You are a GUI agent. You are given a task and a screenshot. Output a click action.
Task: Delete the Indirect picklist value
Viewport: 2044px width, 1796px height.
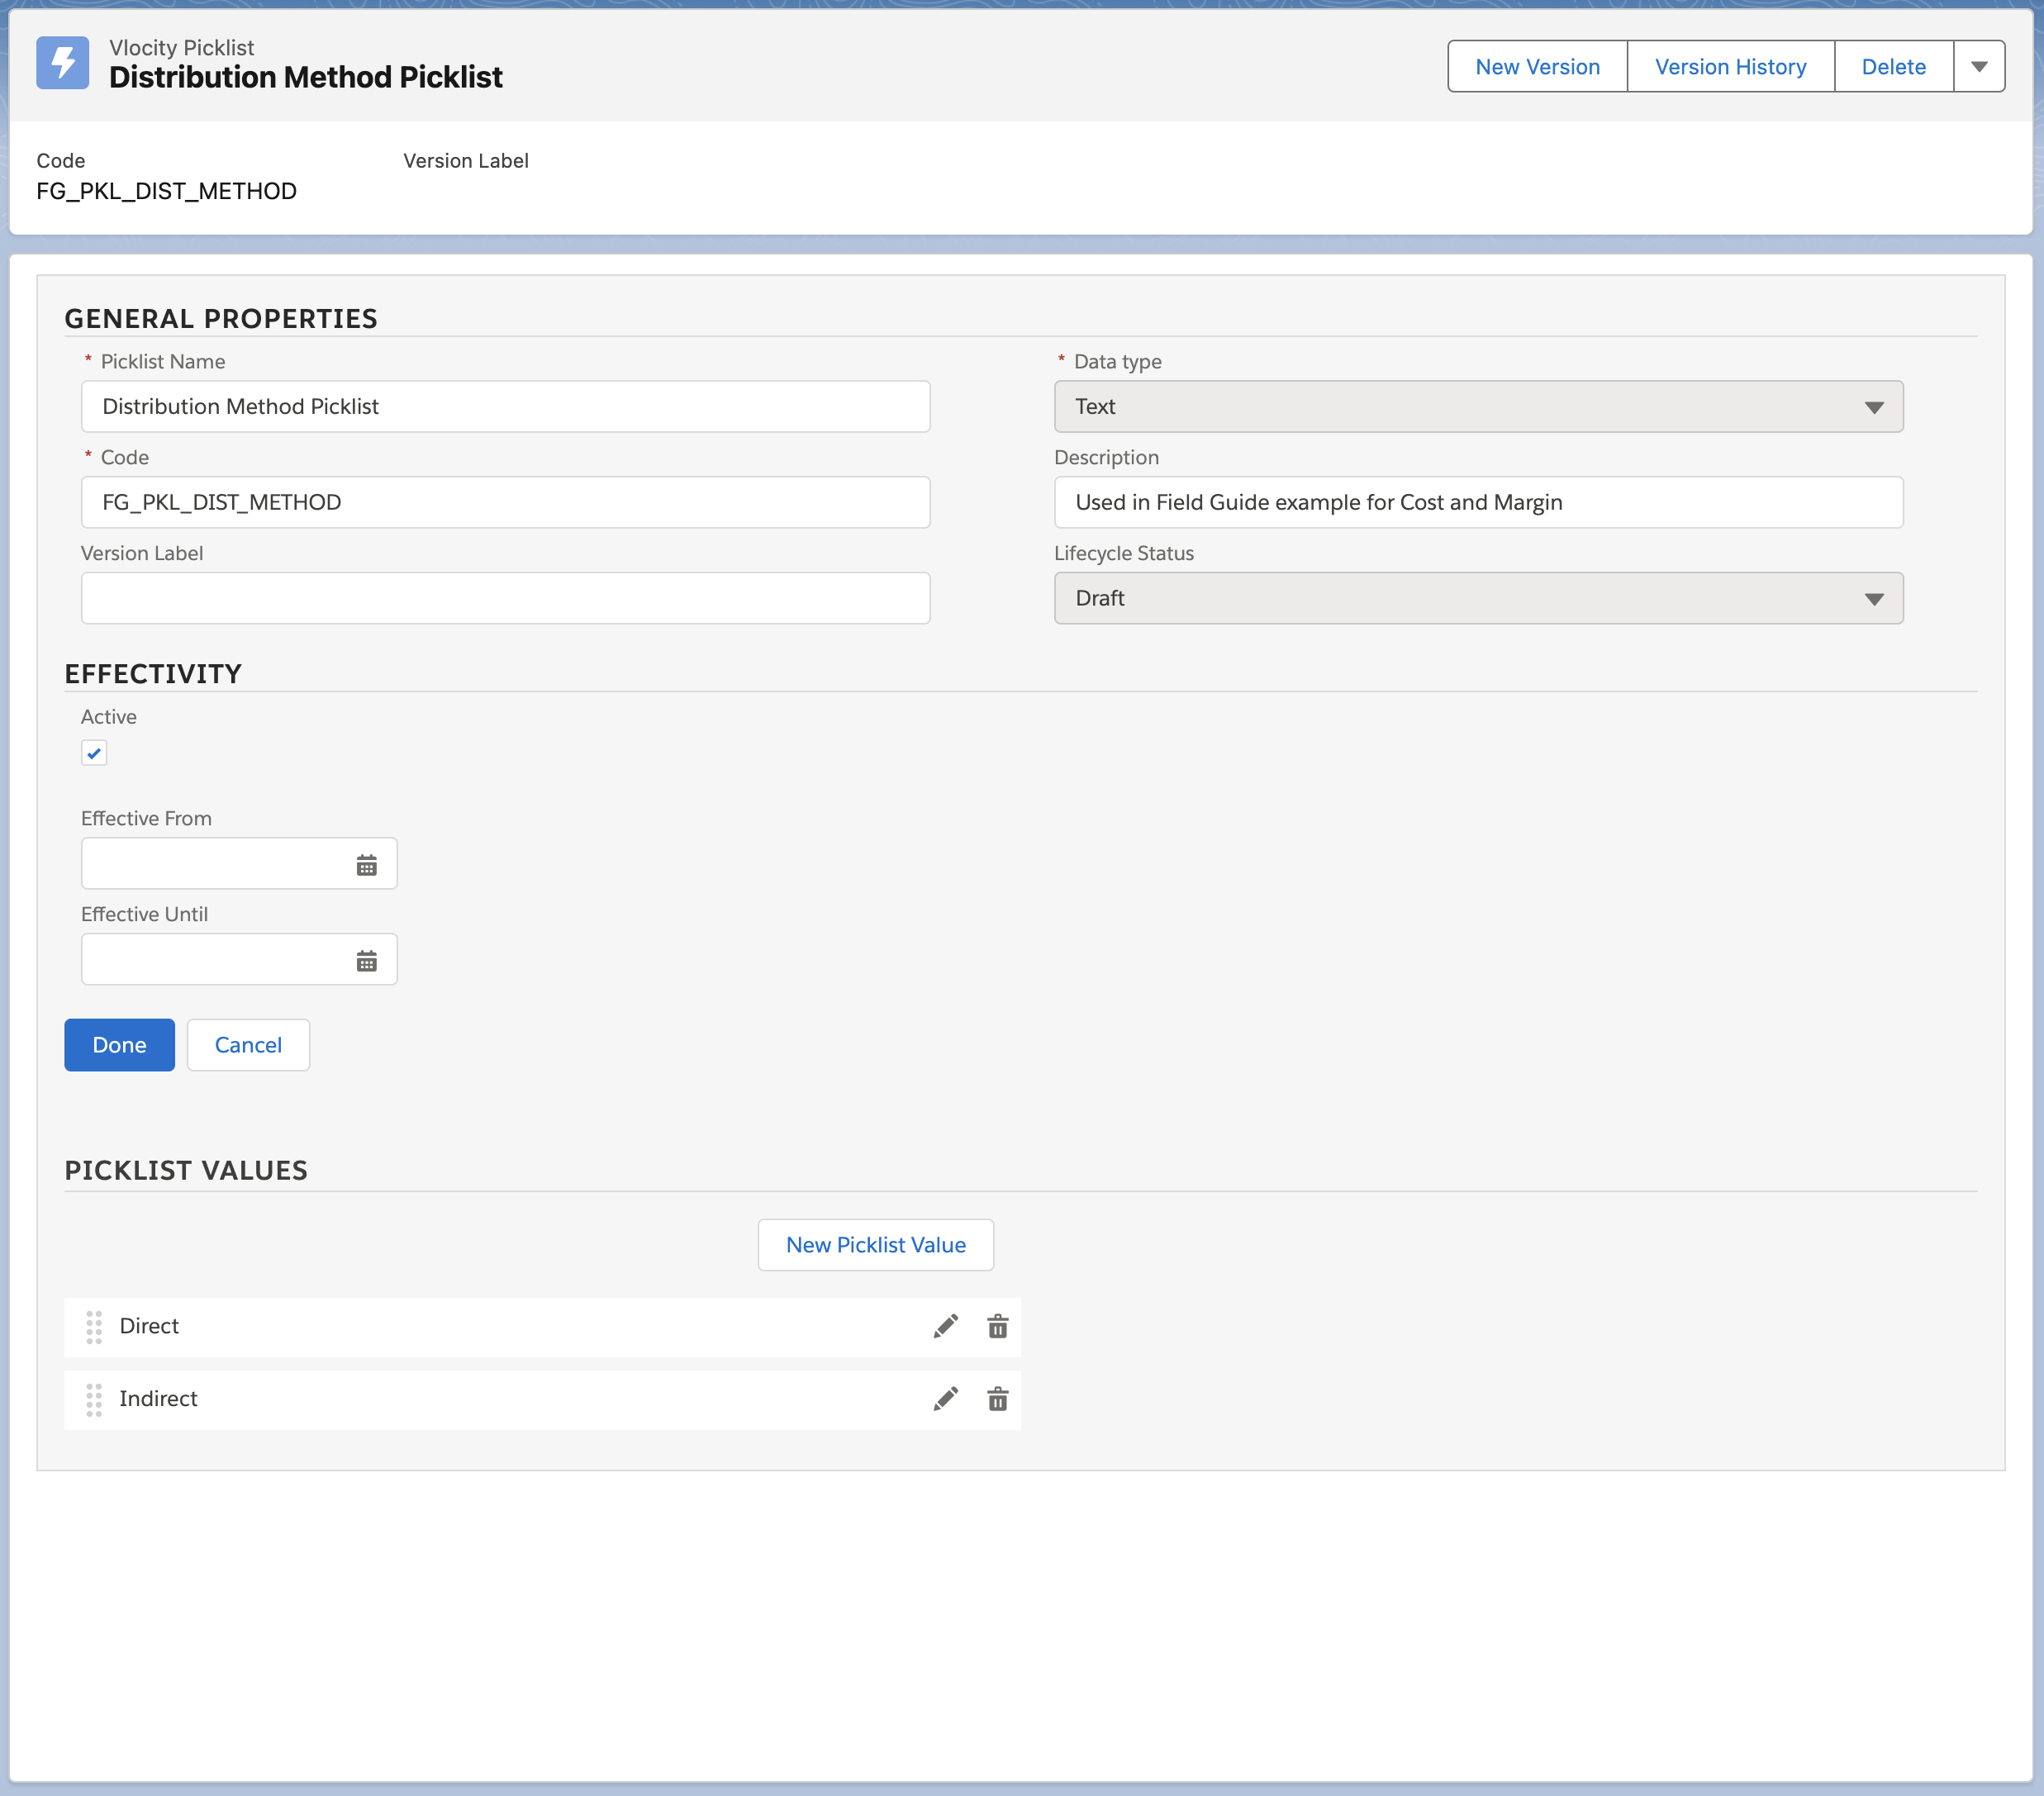coord(998,1399)
